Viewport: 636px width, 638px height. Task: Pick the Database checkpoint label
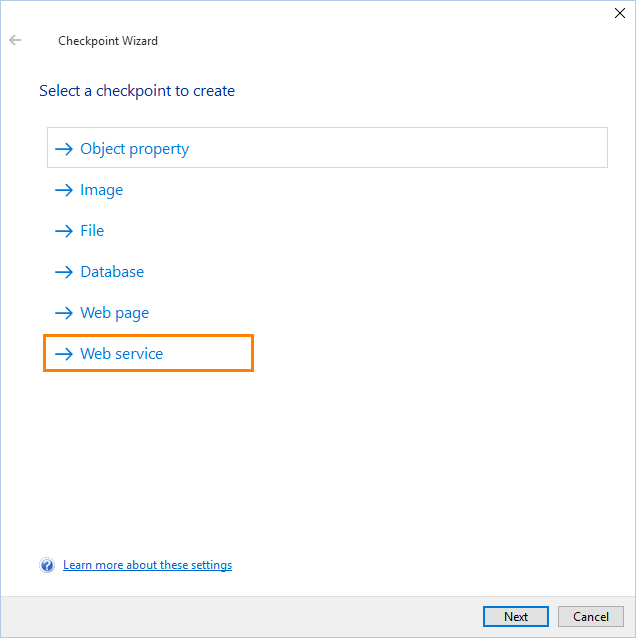112,272
